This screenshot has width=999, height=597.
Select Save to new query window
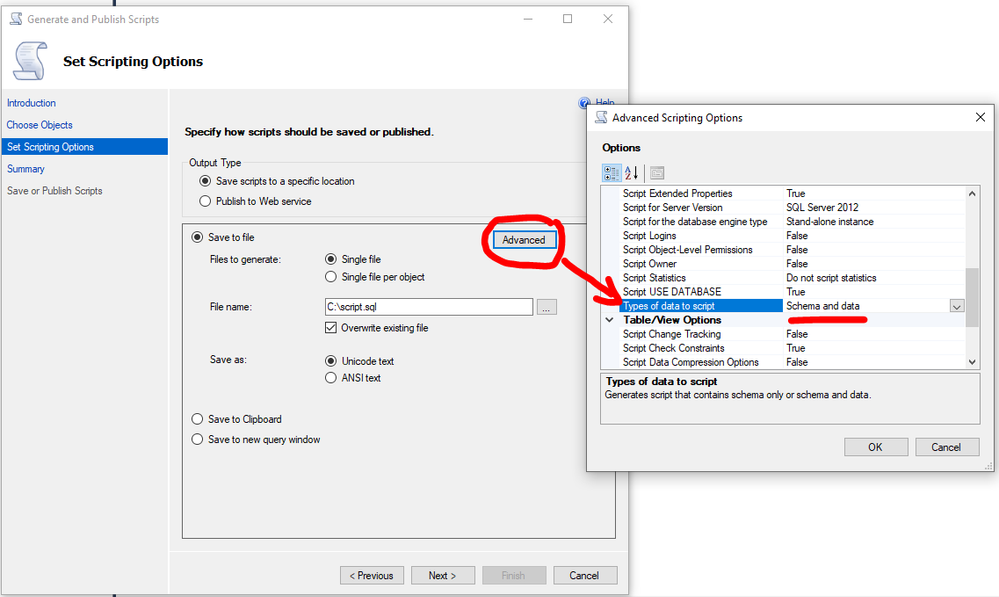click(198, 439)
